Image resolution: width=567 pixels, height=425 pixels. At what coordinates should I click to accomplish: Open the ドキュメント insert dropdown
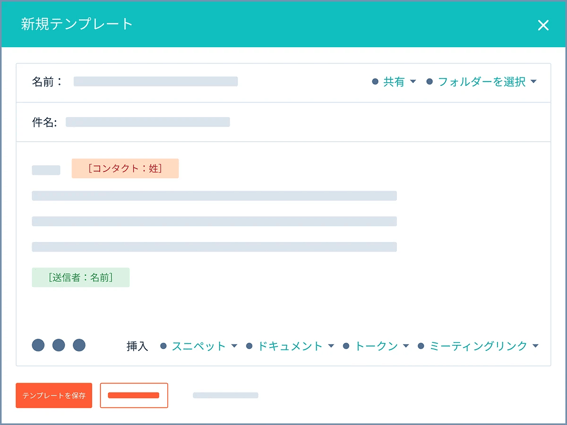pyautogui.click(x=290, y=346)
